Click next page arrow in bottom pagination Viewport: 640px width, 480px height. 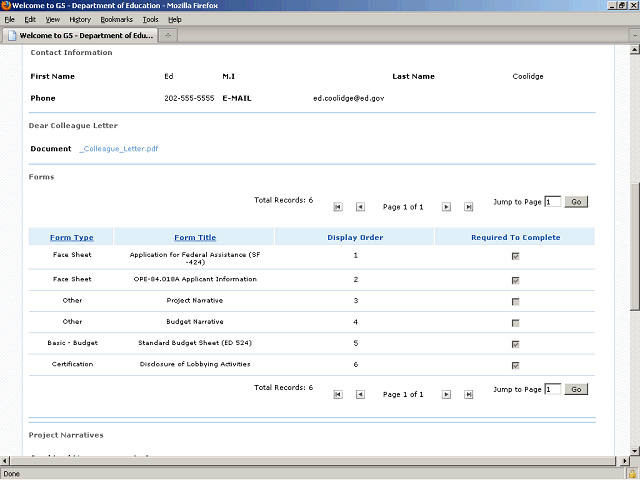[x=446, y=394]
